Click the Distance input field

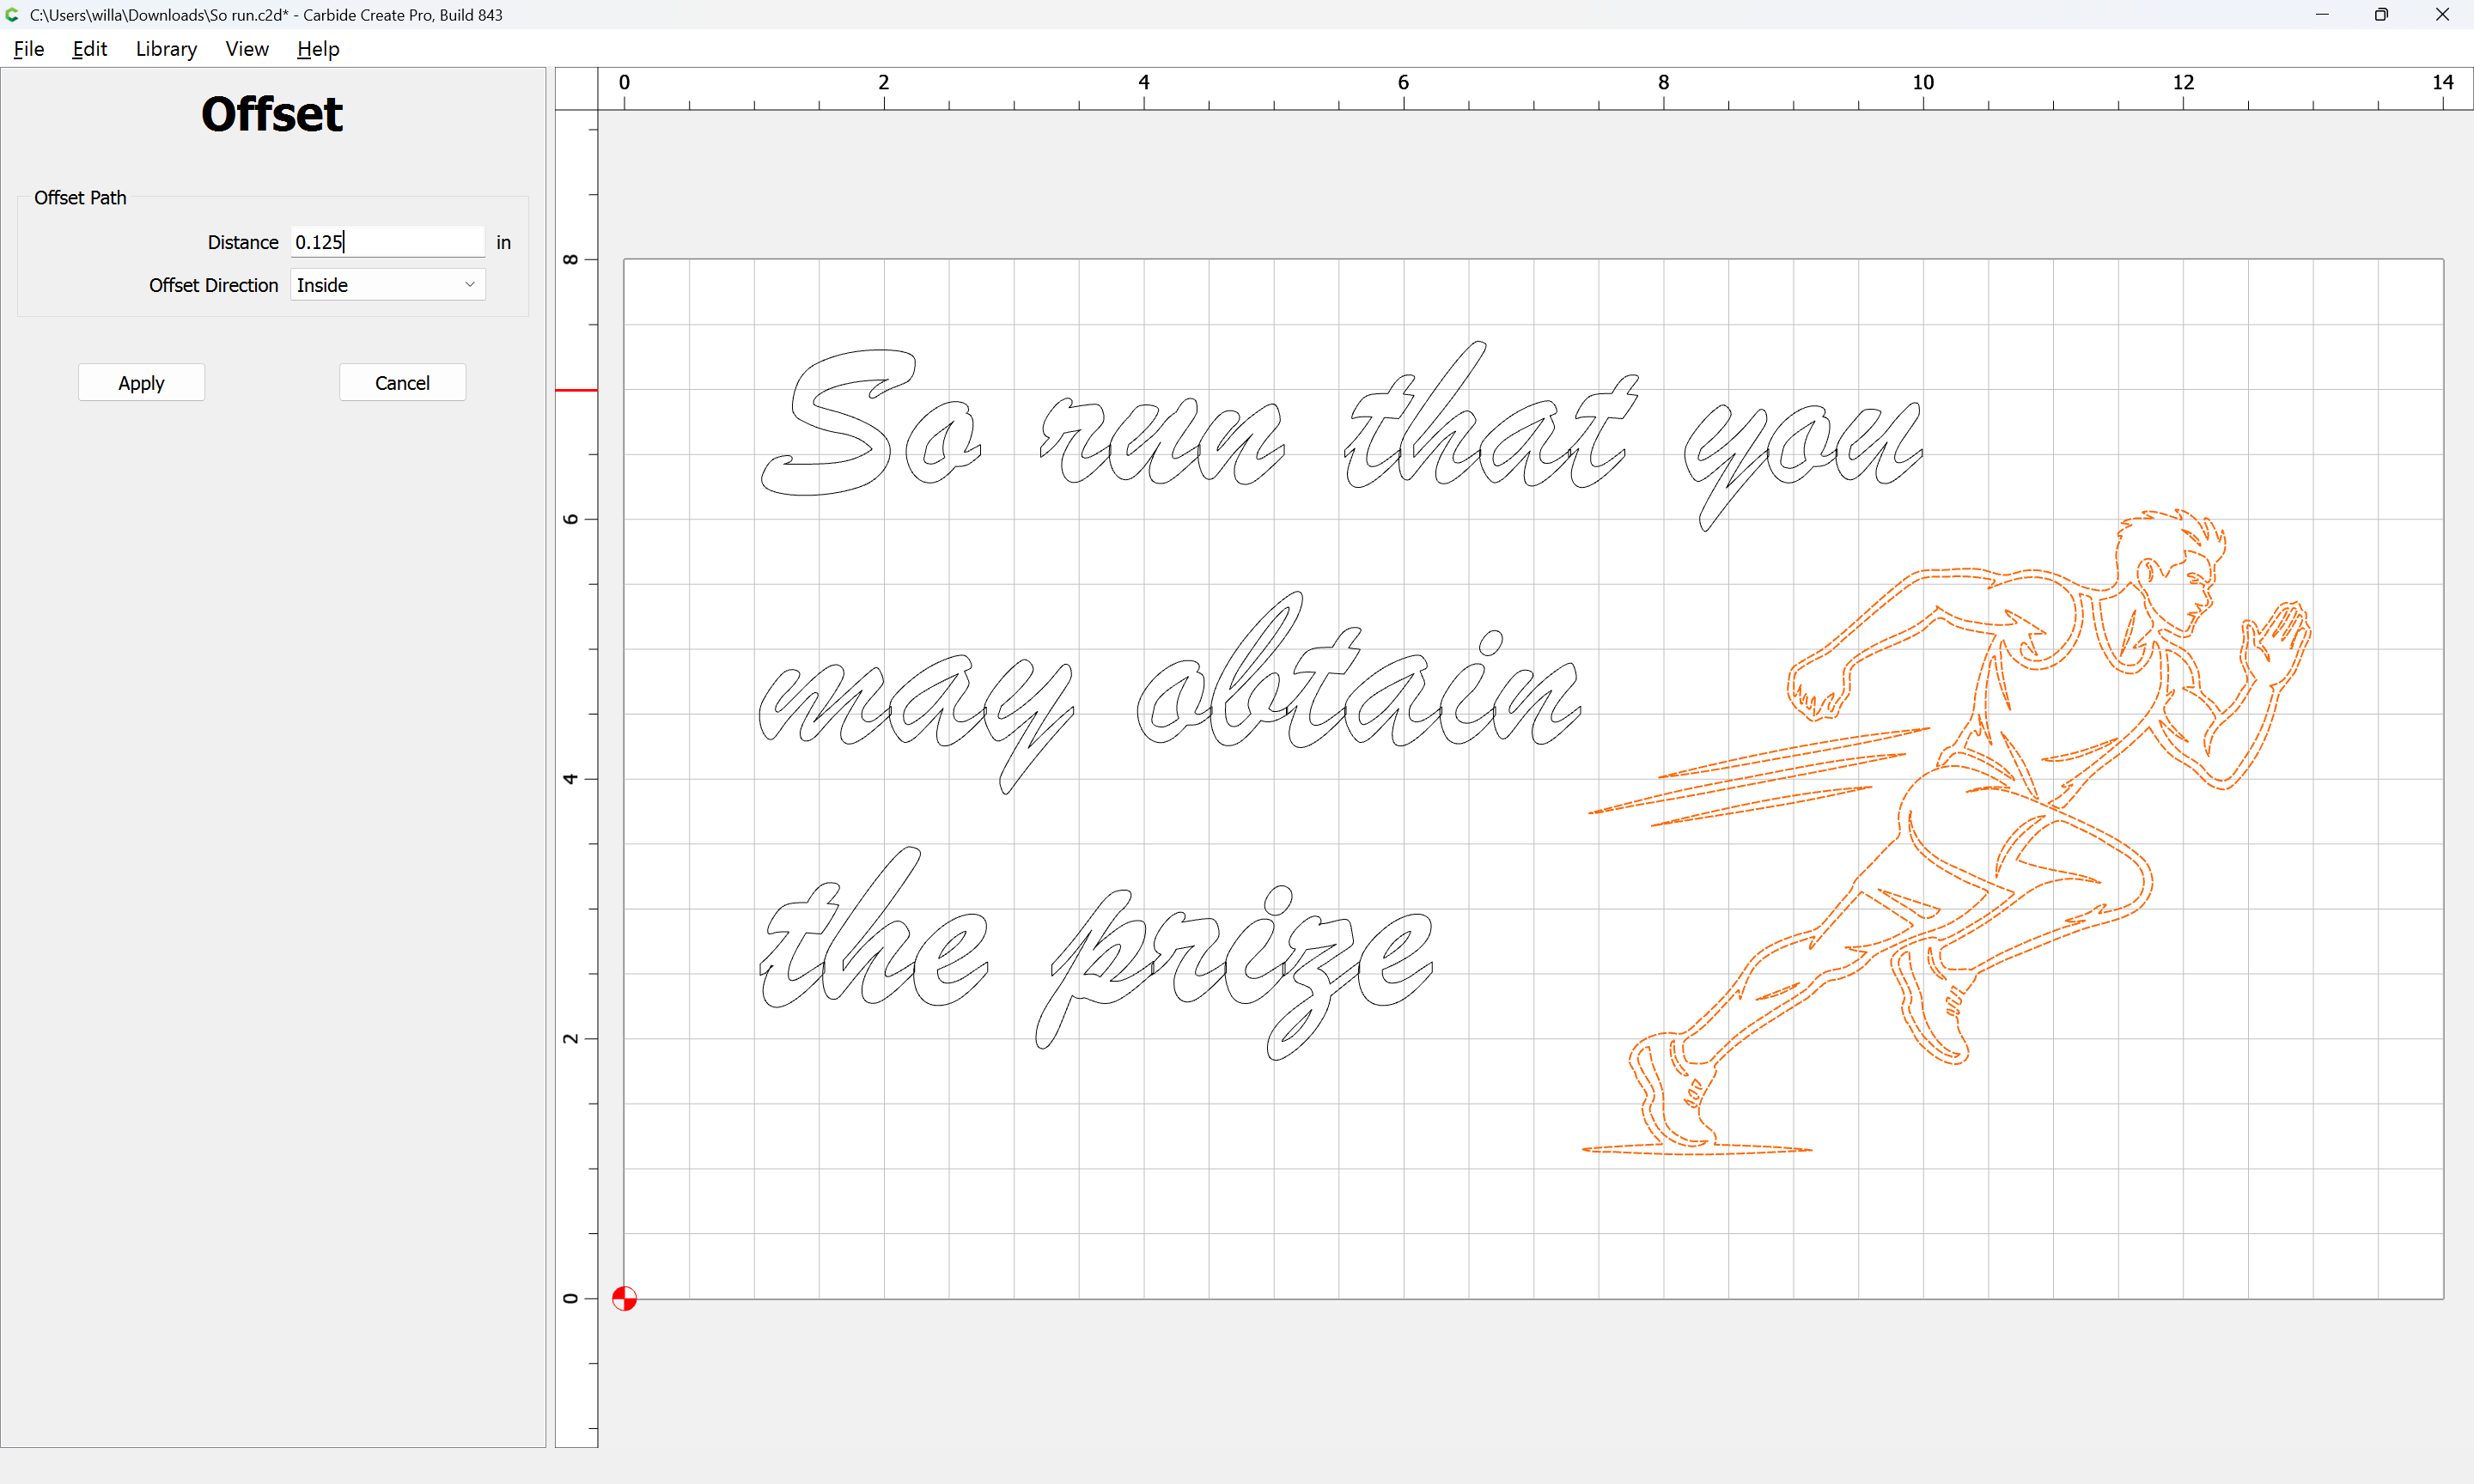[x=387, y=242]
